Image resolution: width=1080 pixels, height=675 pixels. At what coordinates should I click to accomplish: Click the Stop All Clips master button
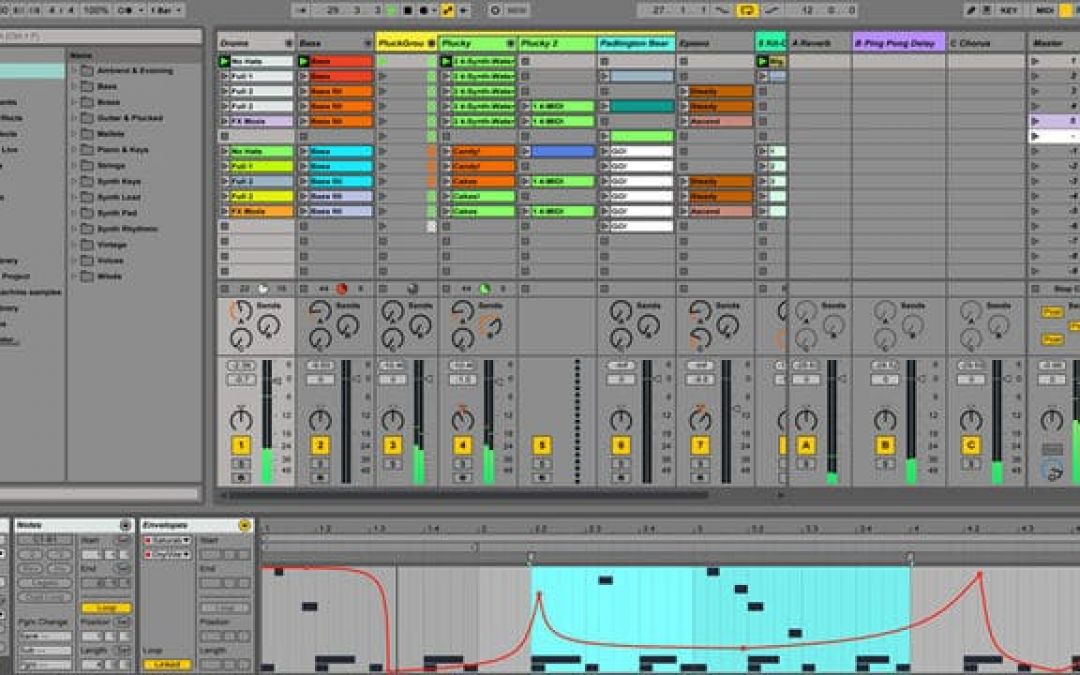1035,289
